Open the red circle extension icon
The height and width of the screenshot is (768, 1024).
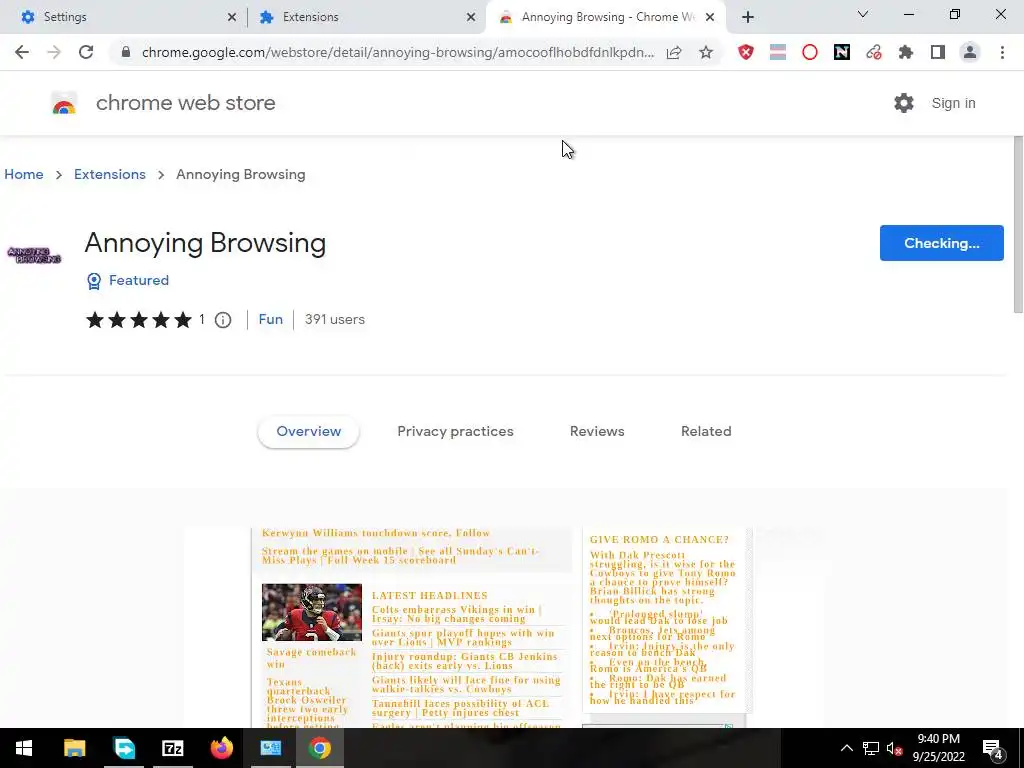click(x=810, y=52)
